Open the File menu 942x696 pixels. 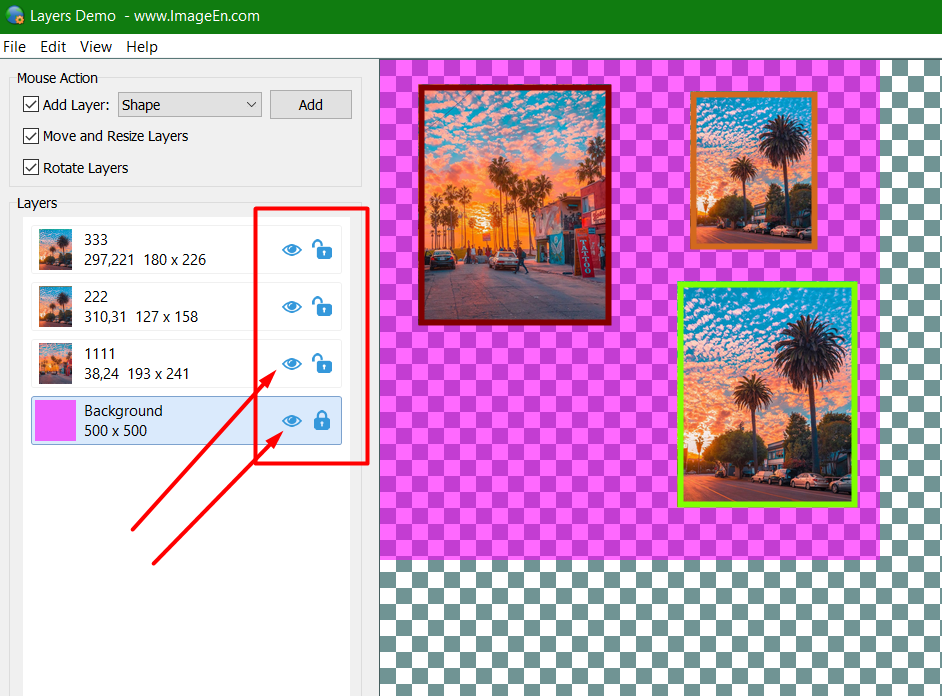(x=14, y=47)
